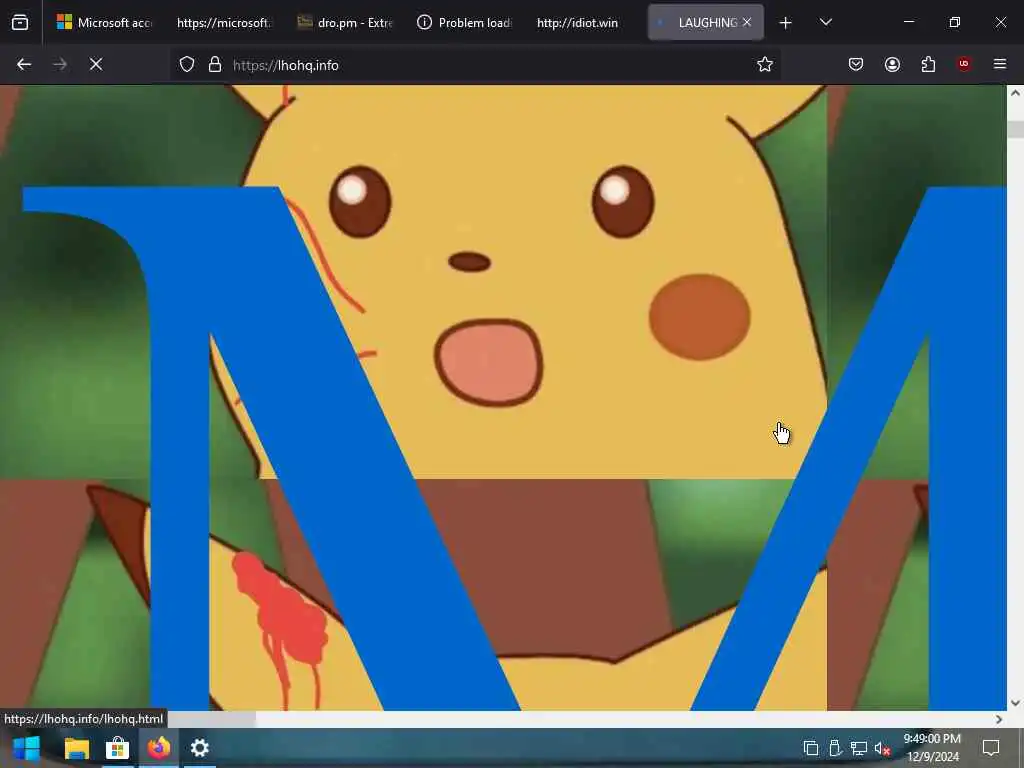
Task: Bookmark this page with the star
Action: [765, 64]
